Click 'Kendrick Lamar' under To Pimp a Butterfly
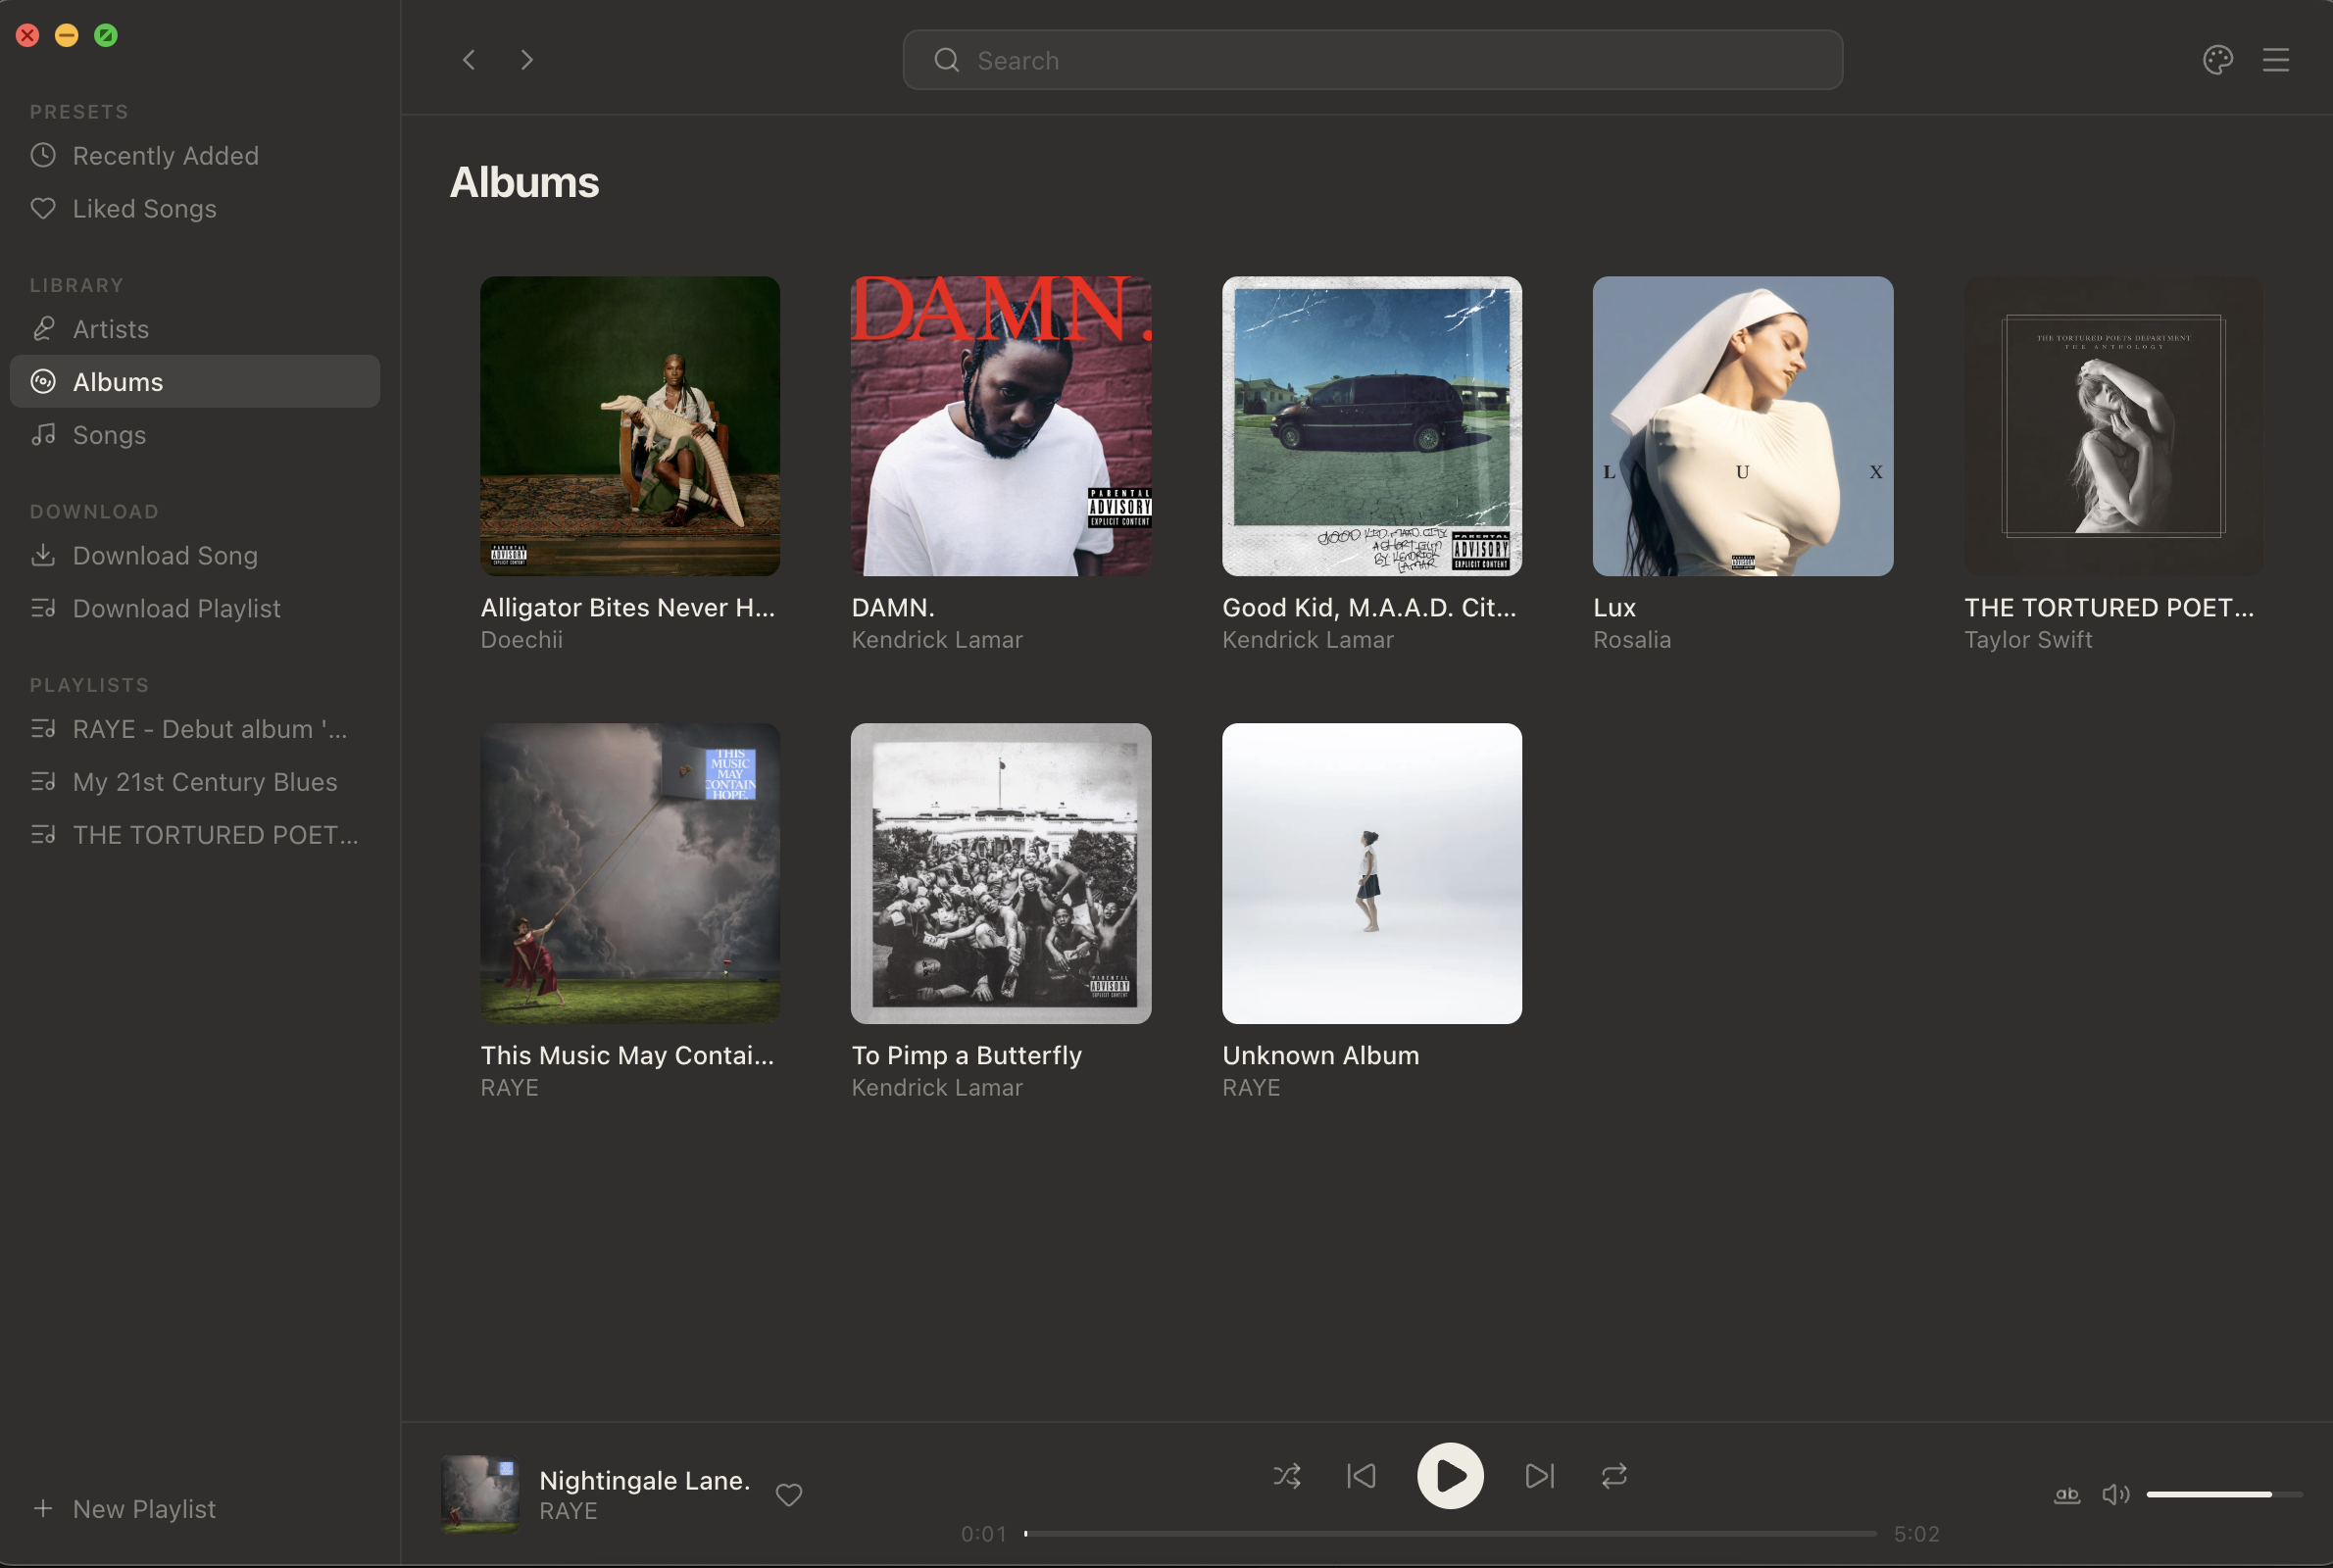The height and width of the screenshot is (1568, 2333). point(936,1087)
